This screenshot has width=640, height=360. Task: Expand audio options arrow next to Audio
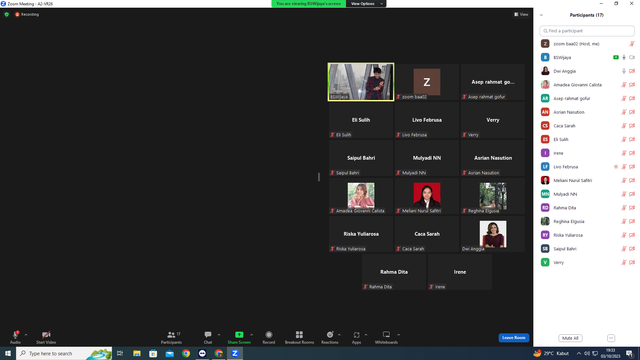(x=26, y=335)
